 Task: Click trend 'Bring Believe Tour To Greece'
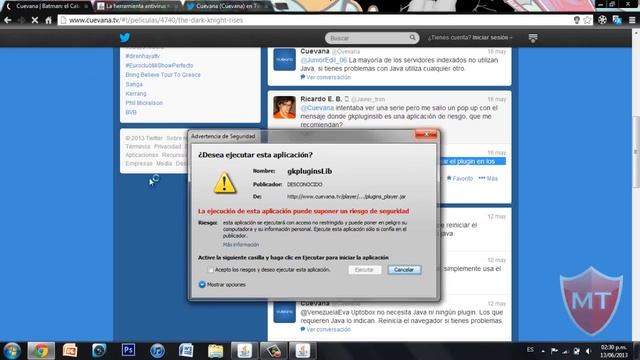[x=163, y=75]
